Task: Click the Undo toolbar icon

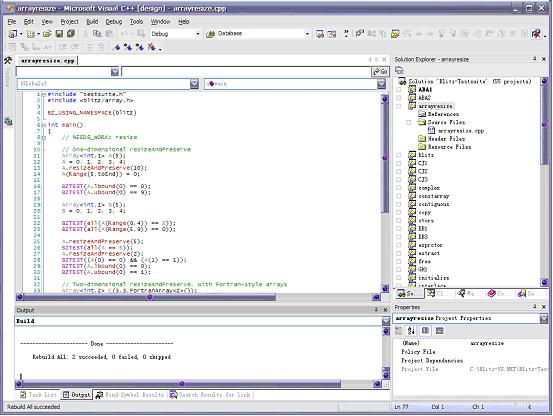Action: tap(123, 34)
